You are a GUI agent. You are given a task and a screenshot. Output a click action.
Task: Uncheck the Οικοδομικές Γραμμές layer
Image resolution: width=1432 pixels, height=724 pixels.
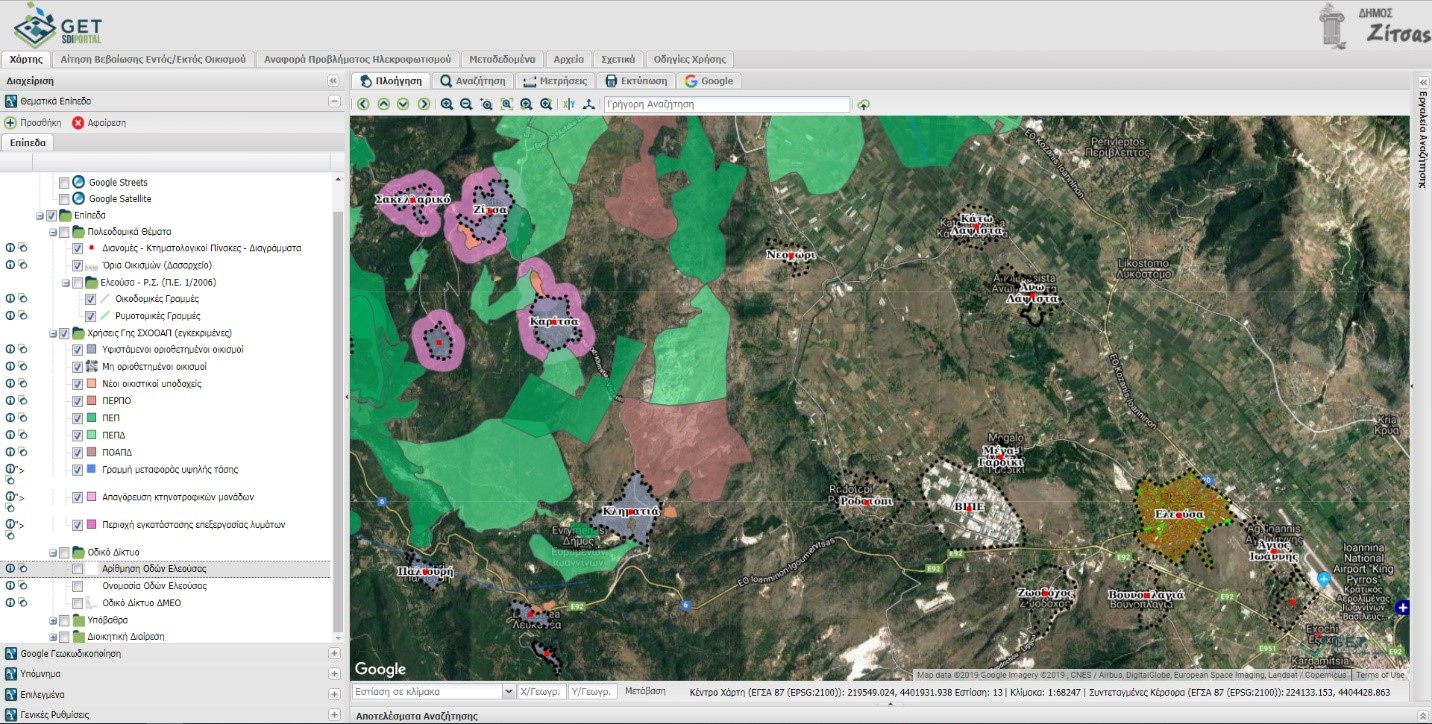point(91,298)
